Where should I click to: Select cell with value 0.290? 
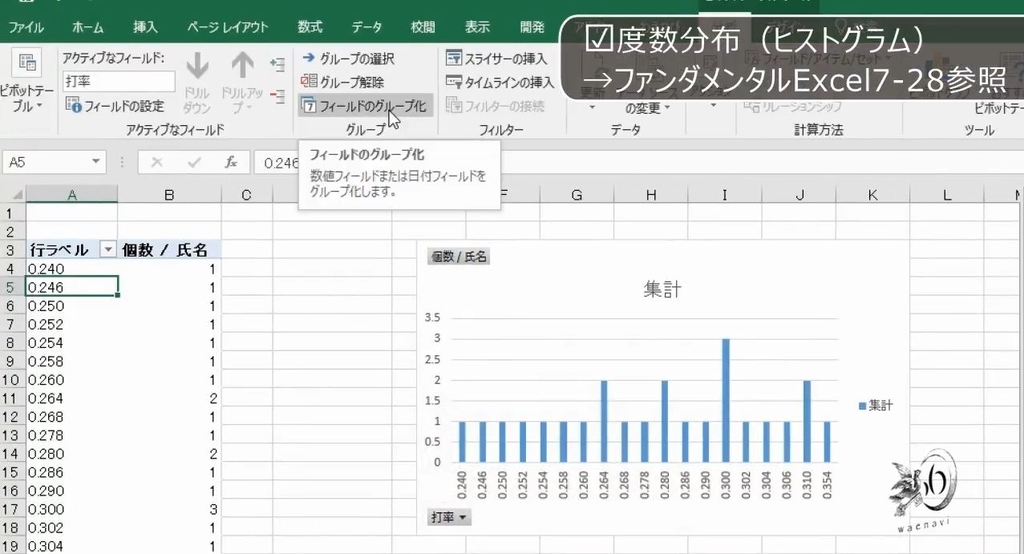[72, 491]
